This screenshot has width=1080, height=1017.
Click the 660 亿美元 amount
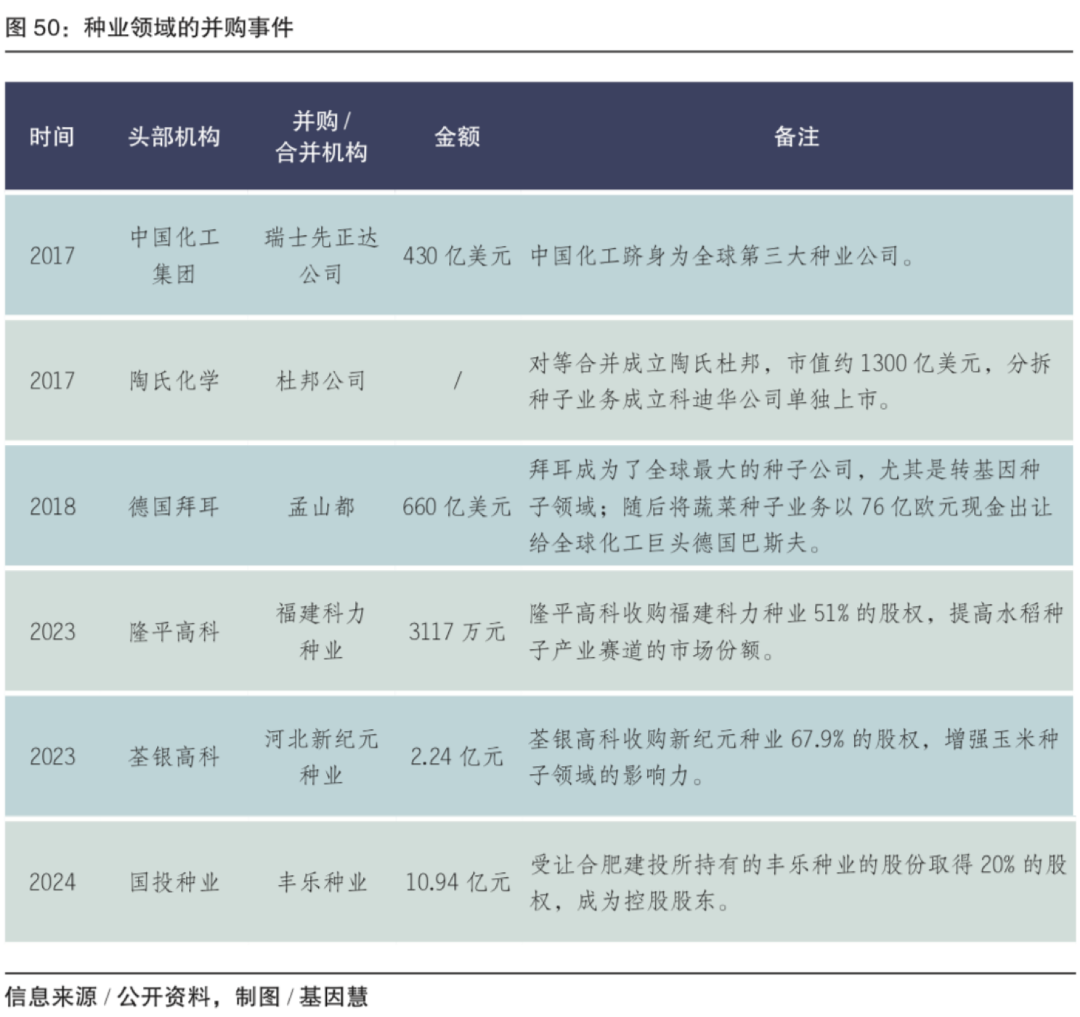457,507
